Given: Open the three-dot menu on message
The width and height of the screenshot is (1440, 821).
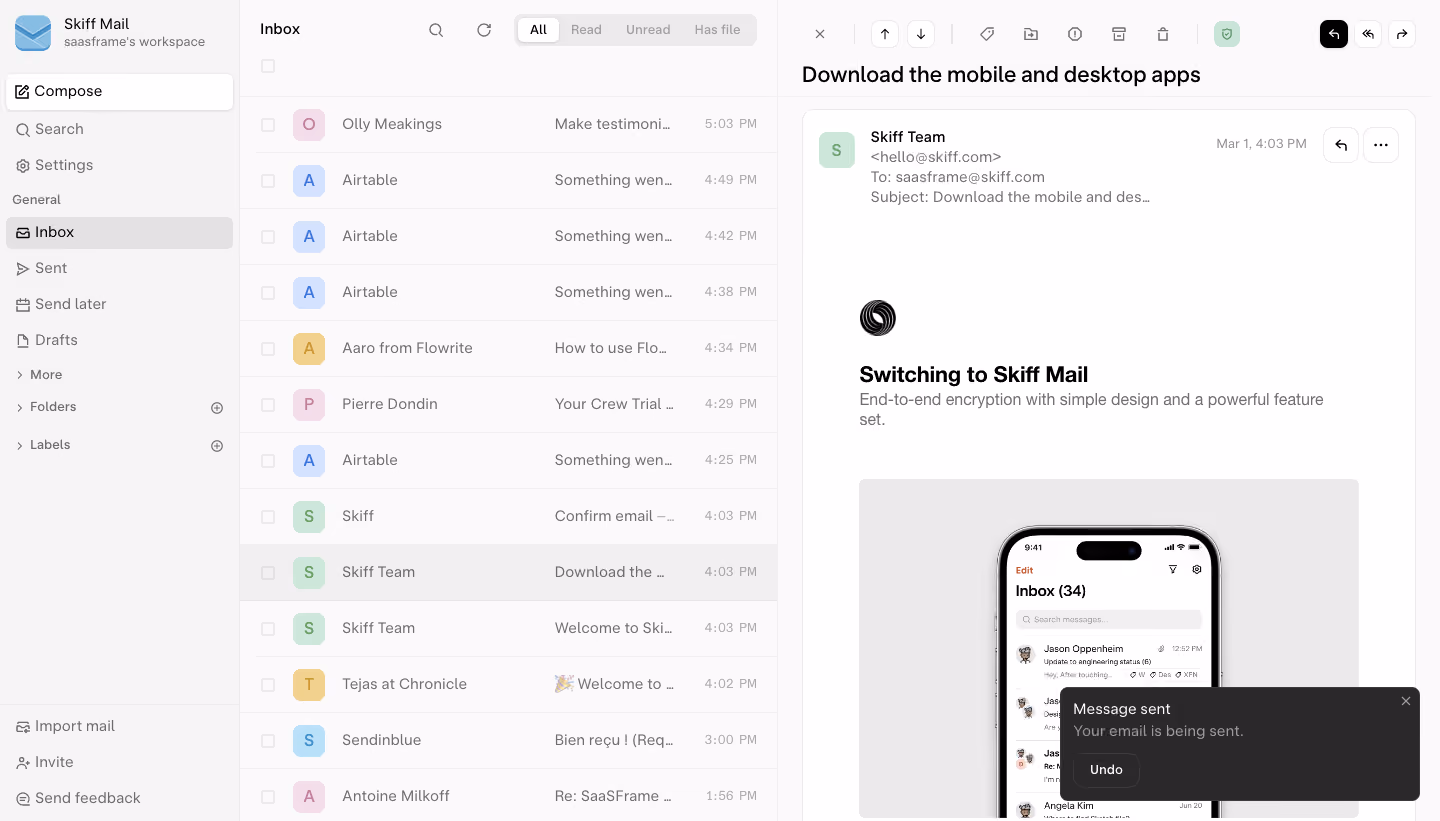Looking at the screenshot, I should pyautogui.click(x=1381, y=145).
